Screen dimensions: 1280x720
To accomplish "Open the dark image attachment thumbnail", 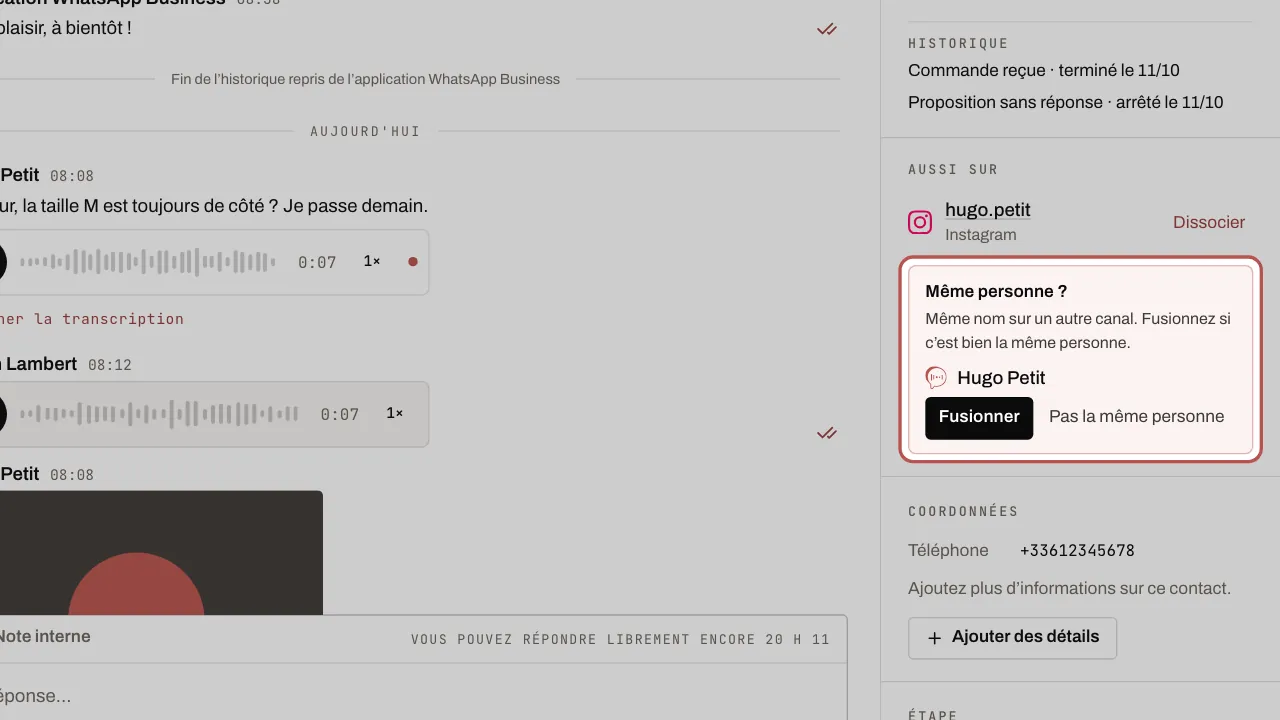I will [x=161, y=552].
